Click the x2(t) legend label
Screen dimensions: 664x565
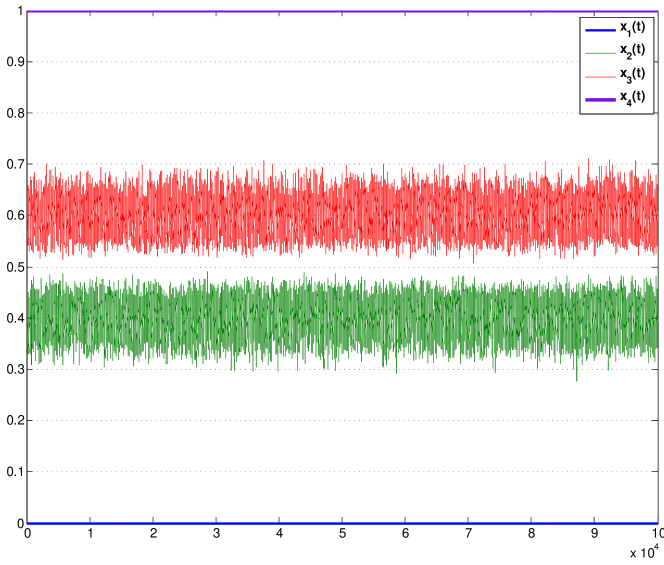coord(632,52)
